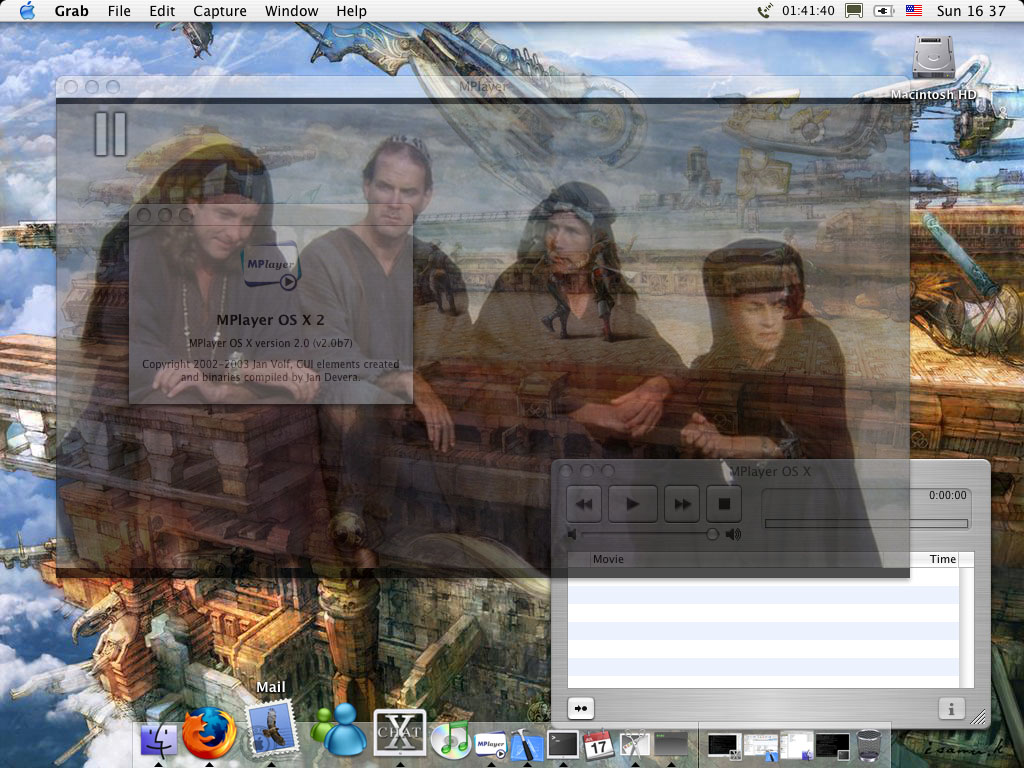The image size is (1024, 768).
Task: Open iTunes from the Dock
Action: [451, 738]
